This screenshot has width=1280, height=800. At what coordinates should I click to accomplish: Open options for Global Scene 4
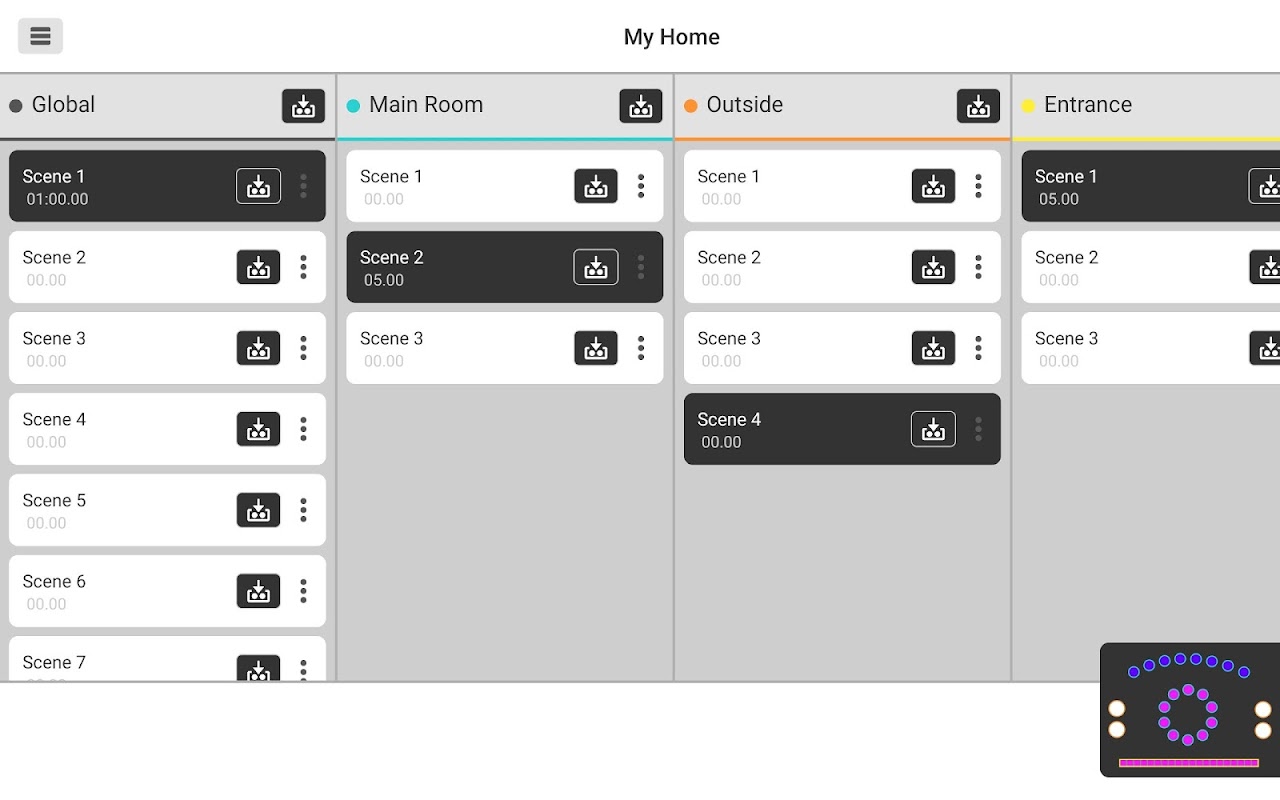tap(303, 429)
